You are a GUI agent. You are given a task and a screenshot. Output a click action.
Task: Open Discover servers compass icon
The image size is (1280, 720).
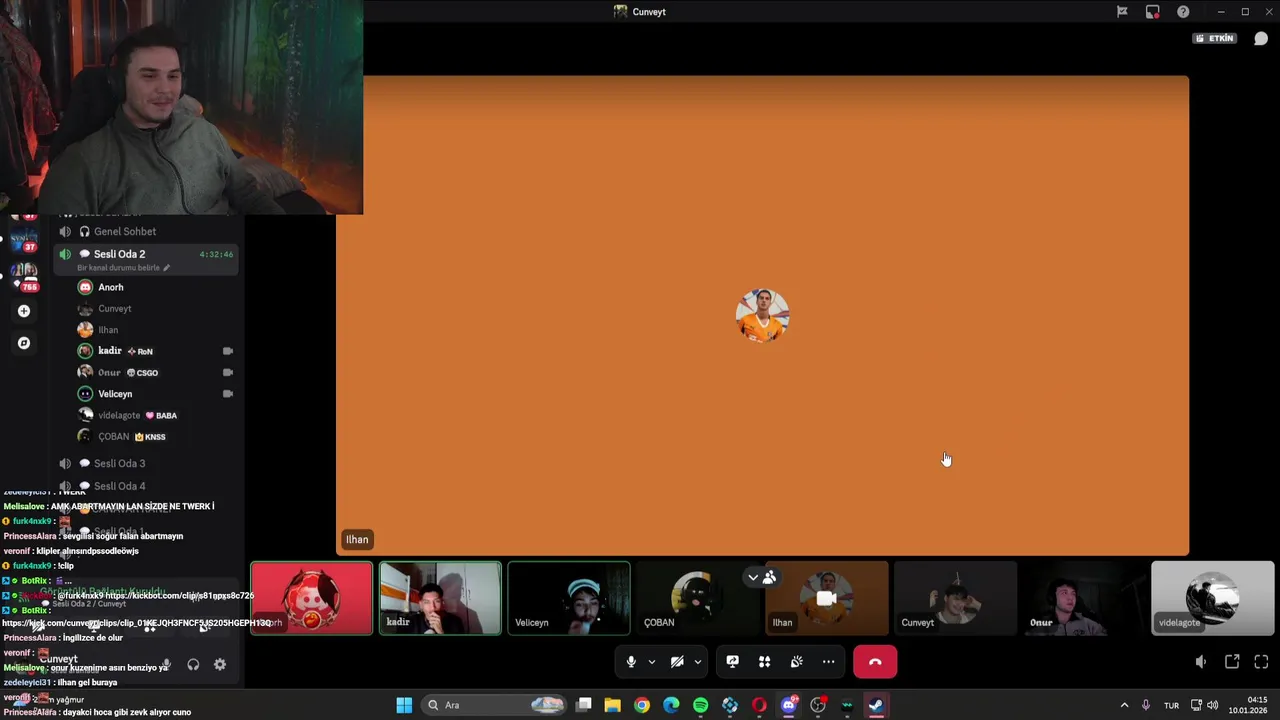[24, 343]
